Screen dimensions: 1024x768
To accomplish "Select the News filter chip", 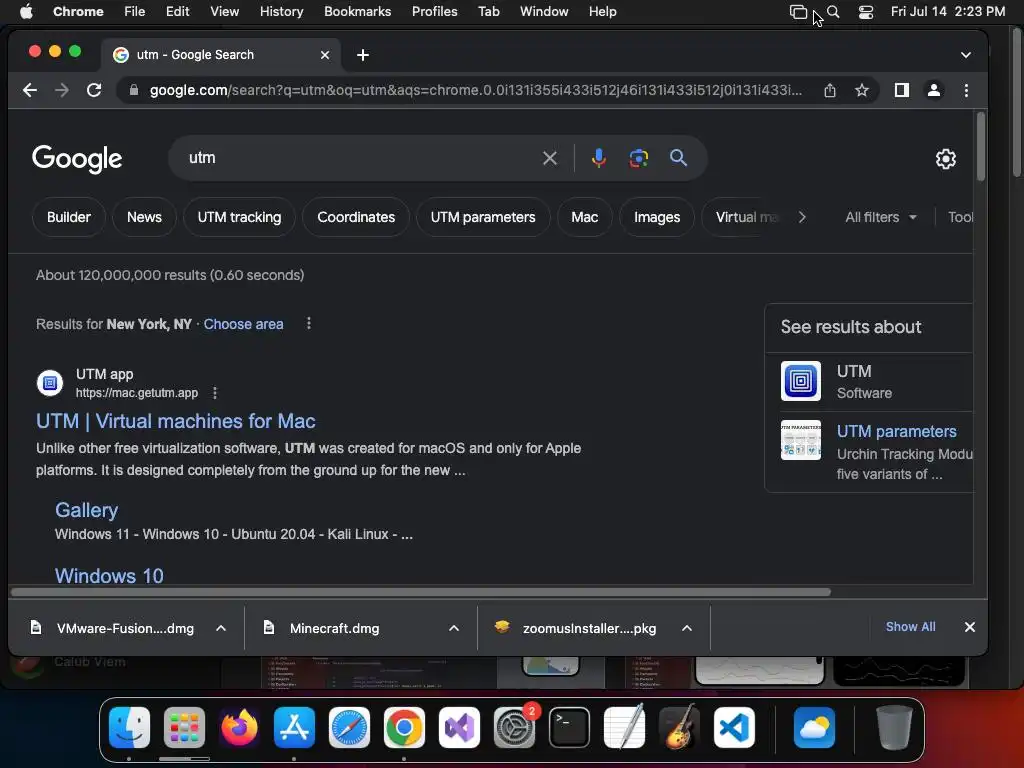I will coord(144,217).
